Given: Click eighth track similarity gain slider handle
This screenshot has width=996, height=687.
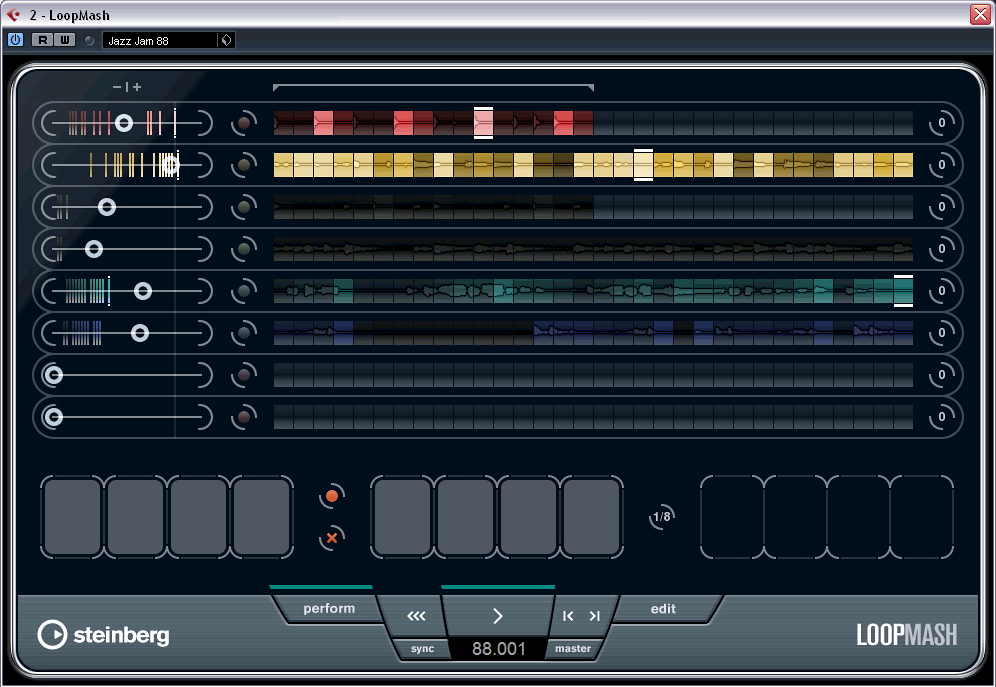Looking at the screenshot, I should click(54, 417).
